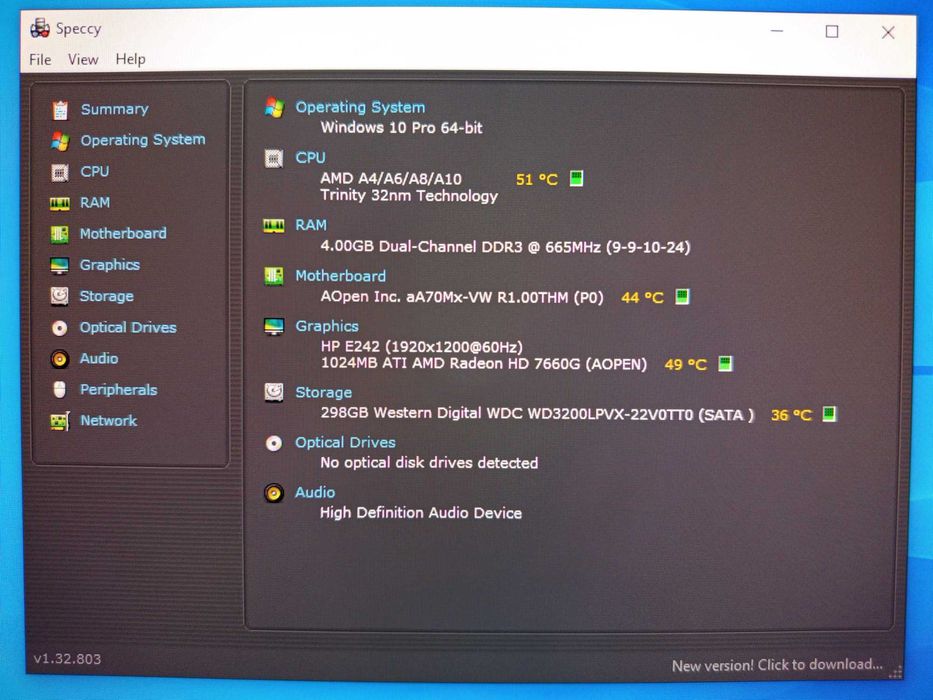Click 'No optical disk drives detected' text
The height and width of the screenshot is (700, 933).
coord(429,463)
